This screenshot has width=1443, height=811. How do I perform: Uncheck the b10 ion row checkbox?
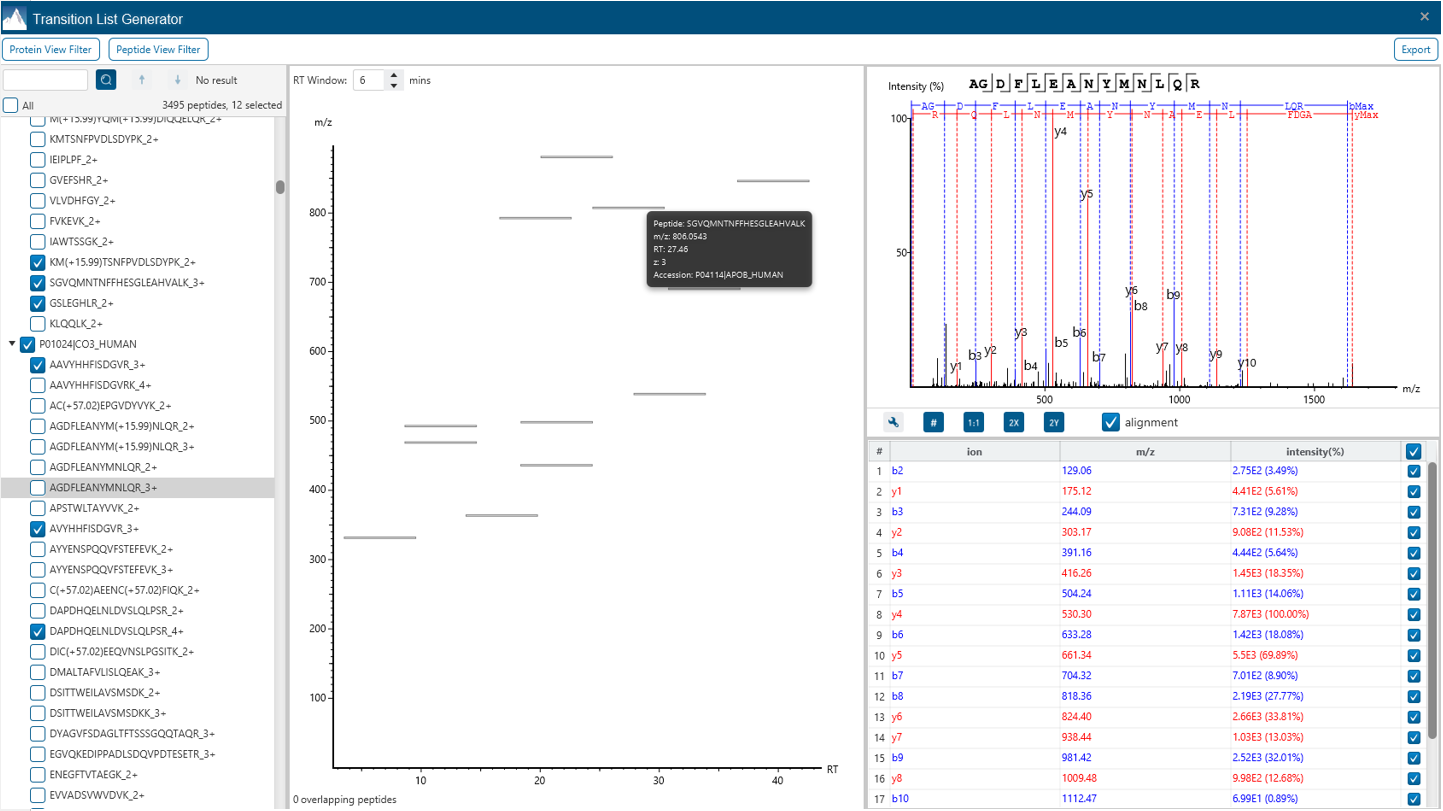pos(1413,799)
